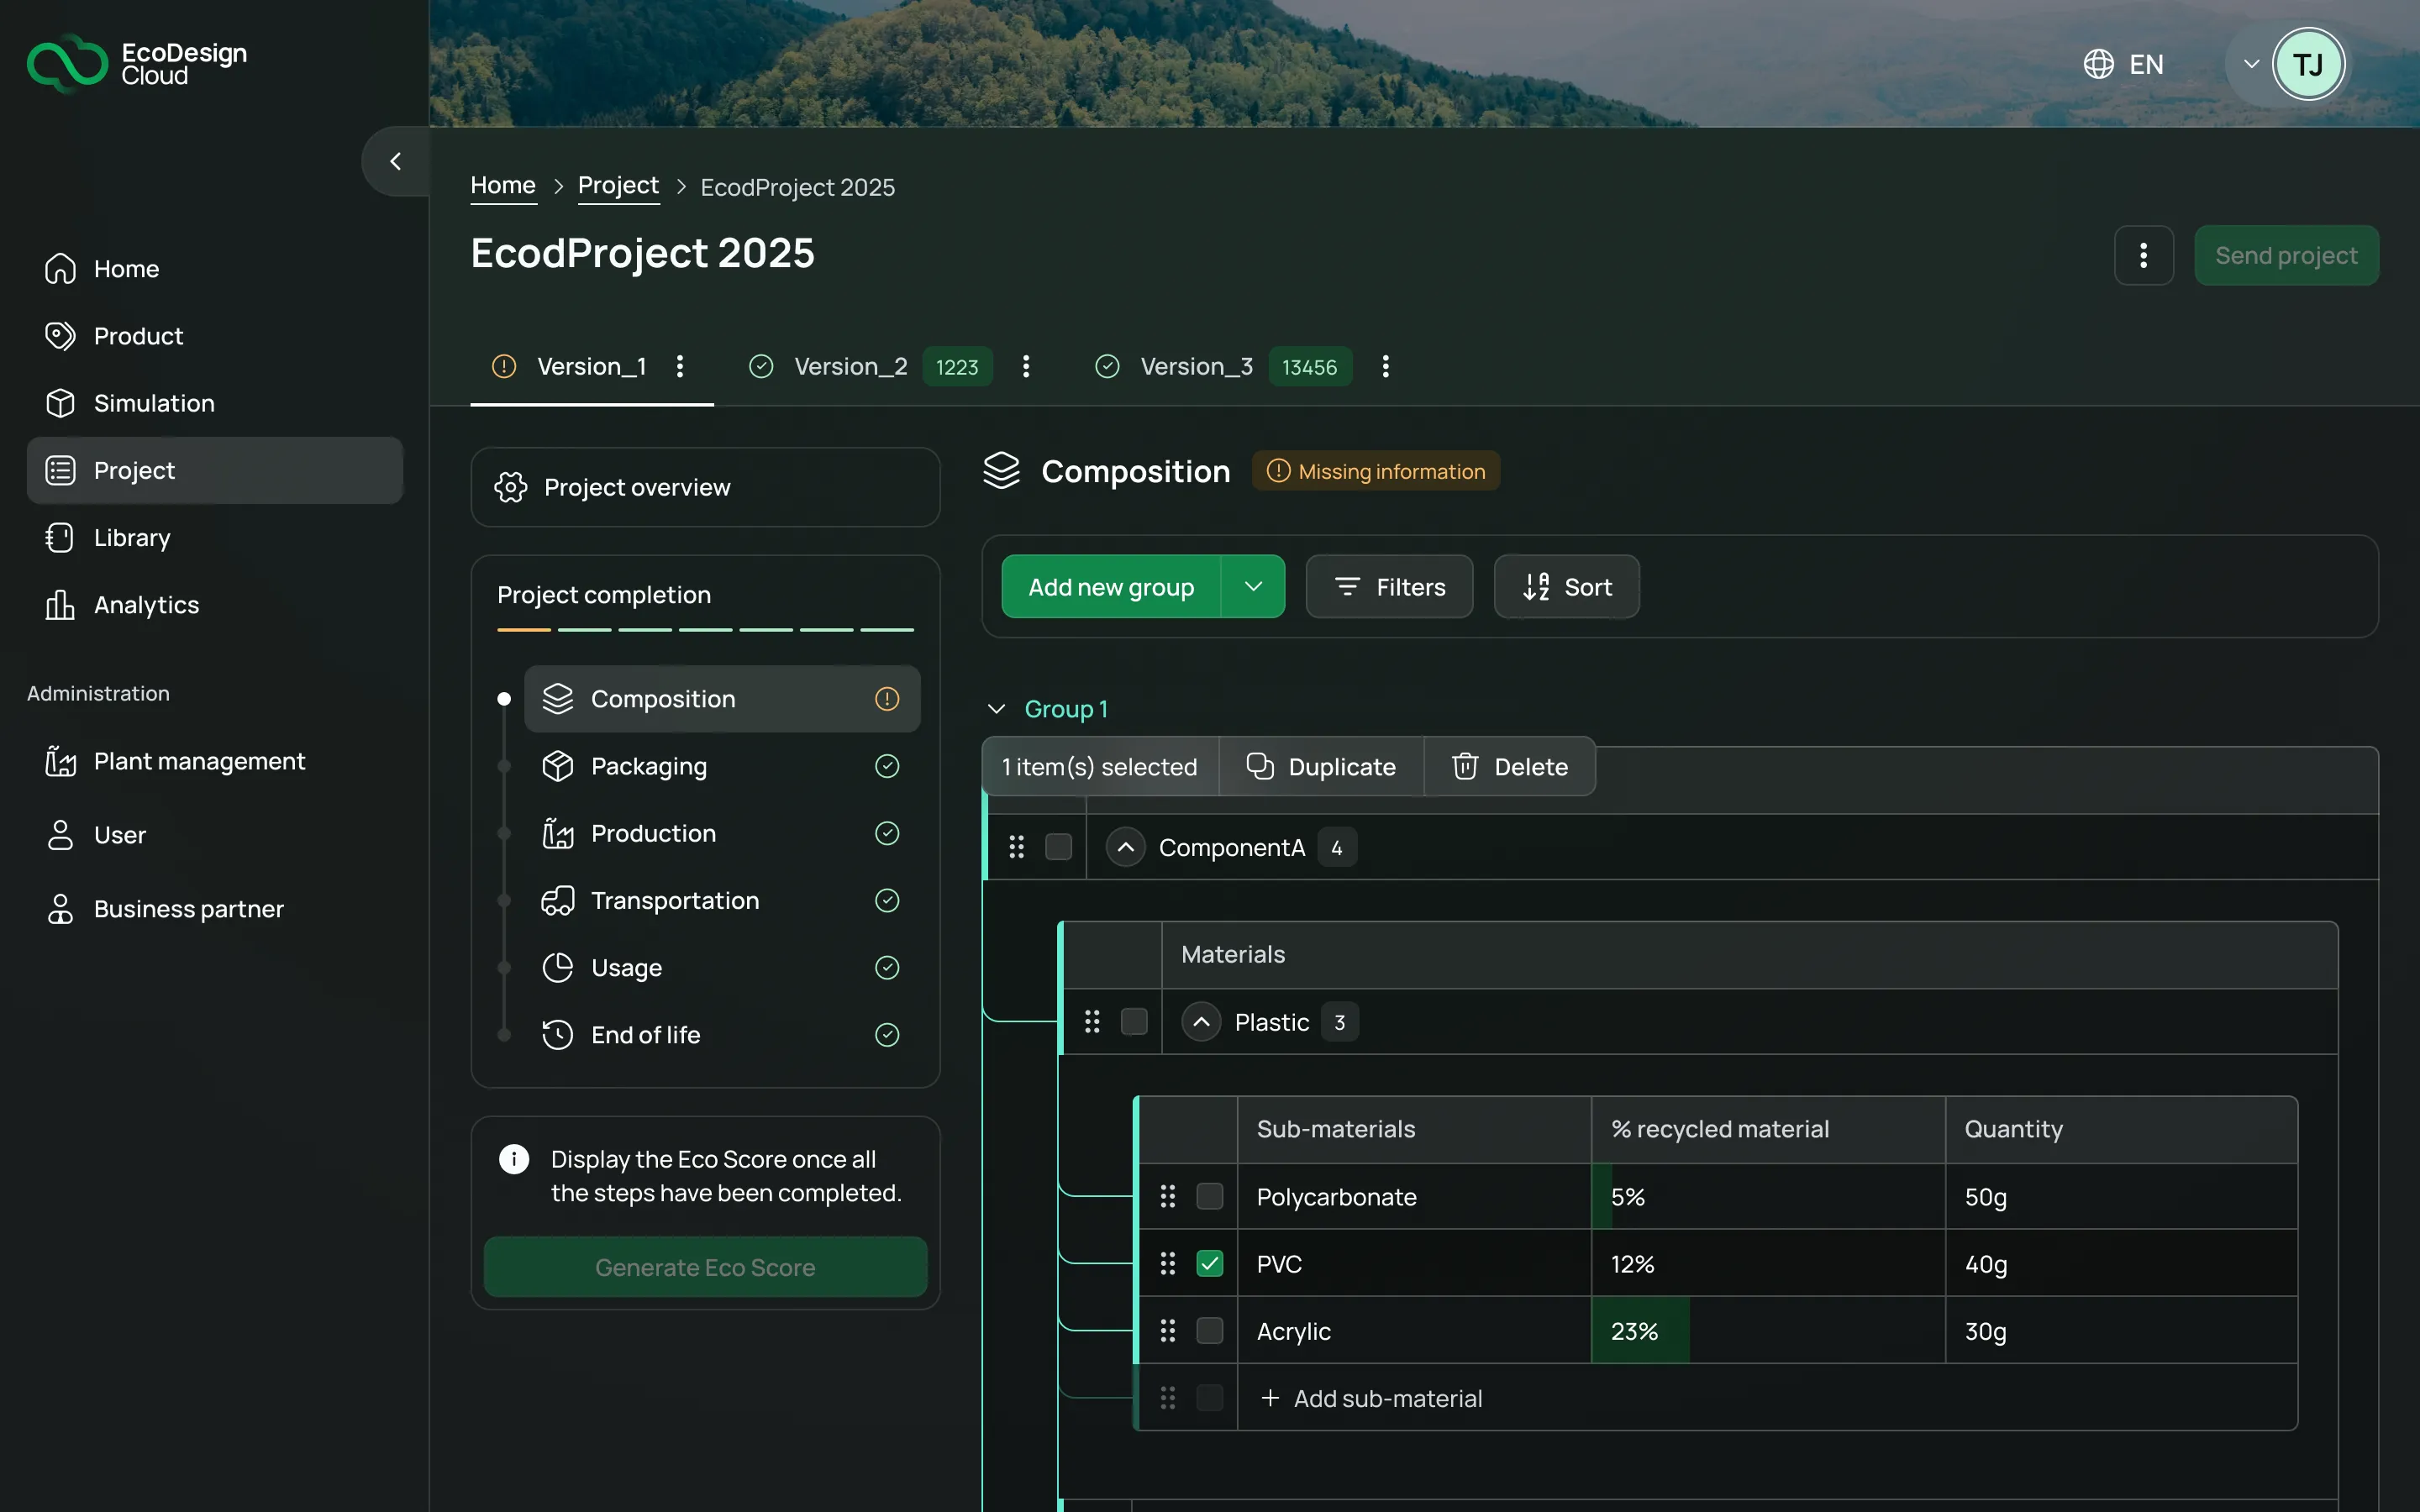Open the Usage step

click(721, 967)
